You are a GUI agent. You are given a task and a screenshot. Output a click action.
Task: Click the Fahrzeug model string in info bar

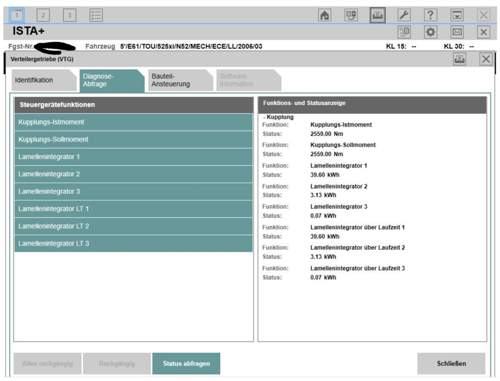[x=191, y=46]
